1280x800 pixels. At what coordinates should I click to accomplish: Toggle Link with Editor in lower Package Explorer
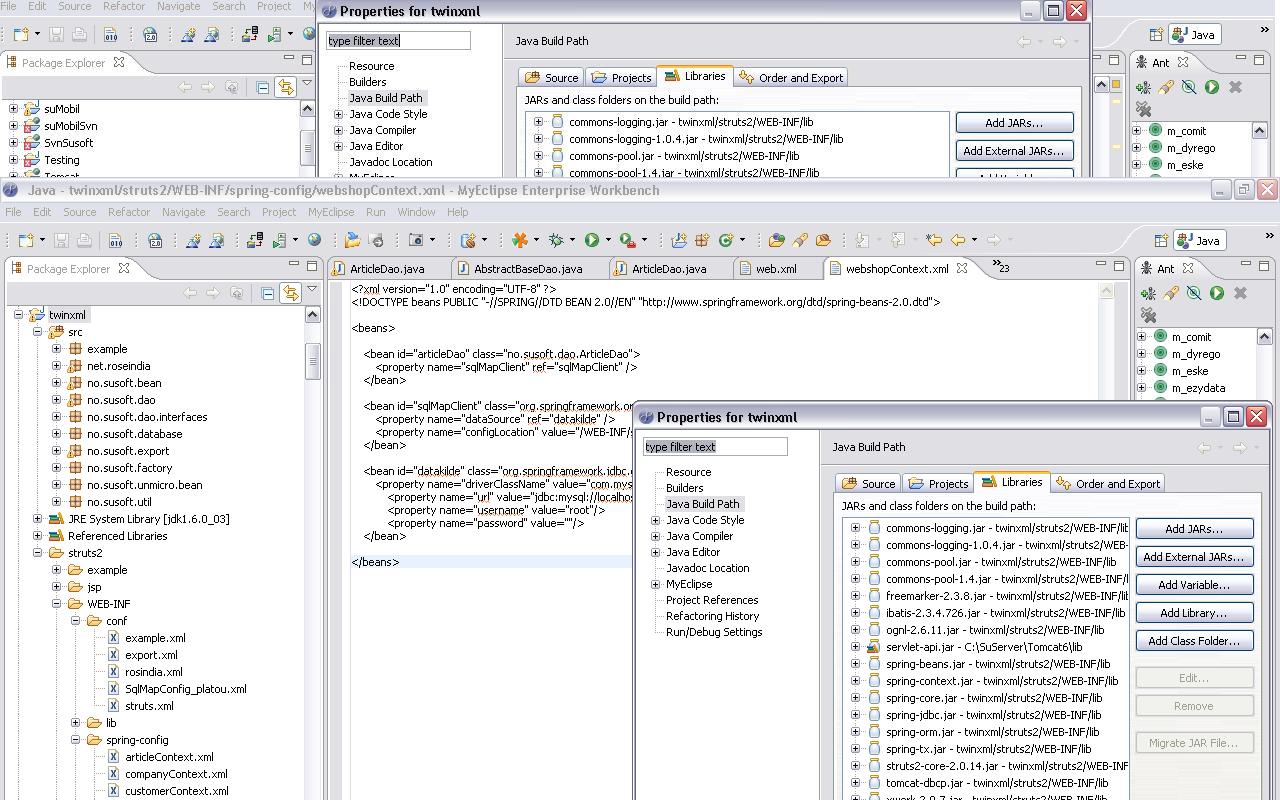[290, 293]
